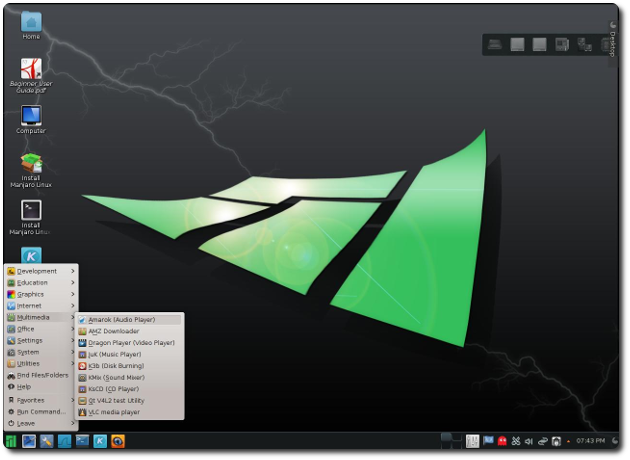
Task: Launch JuK (Music Player)
Action: (x=129, y=355)
